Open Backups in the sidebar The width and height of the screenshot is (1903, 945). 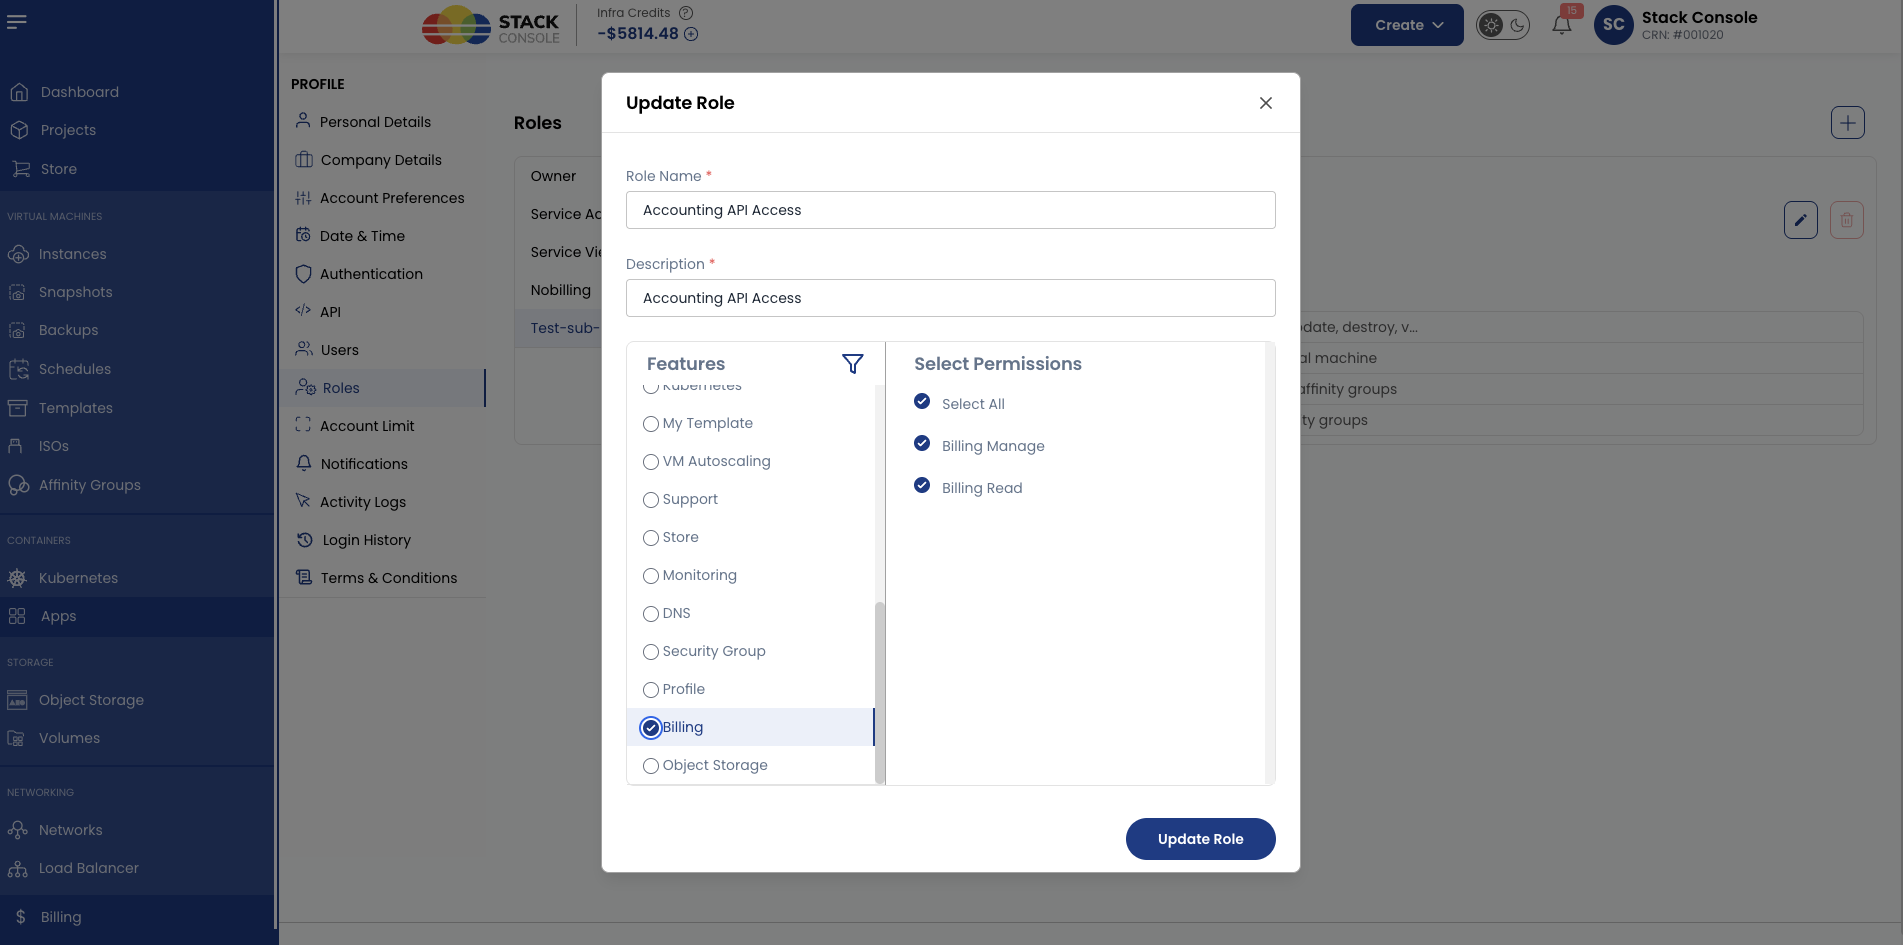click(68, 330)
